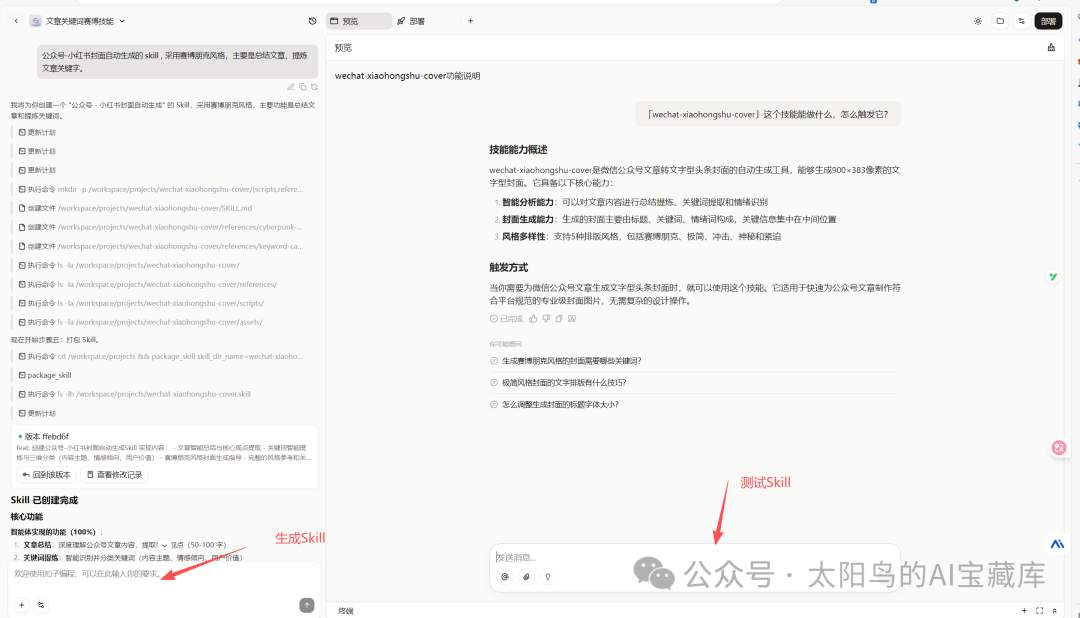Screen dimensions: 1080x618
Task: Open the folder icon in the top bar
Action: coord(1000,21)
